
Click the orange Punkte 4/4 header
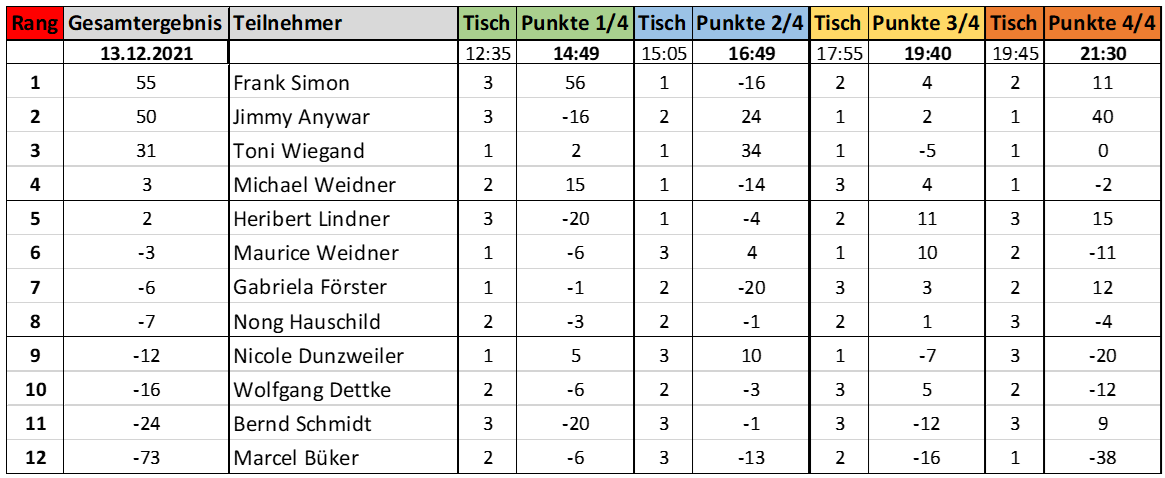click(x=1101, y=23)
